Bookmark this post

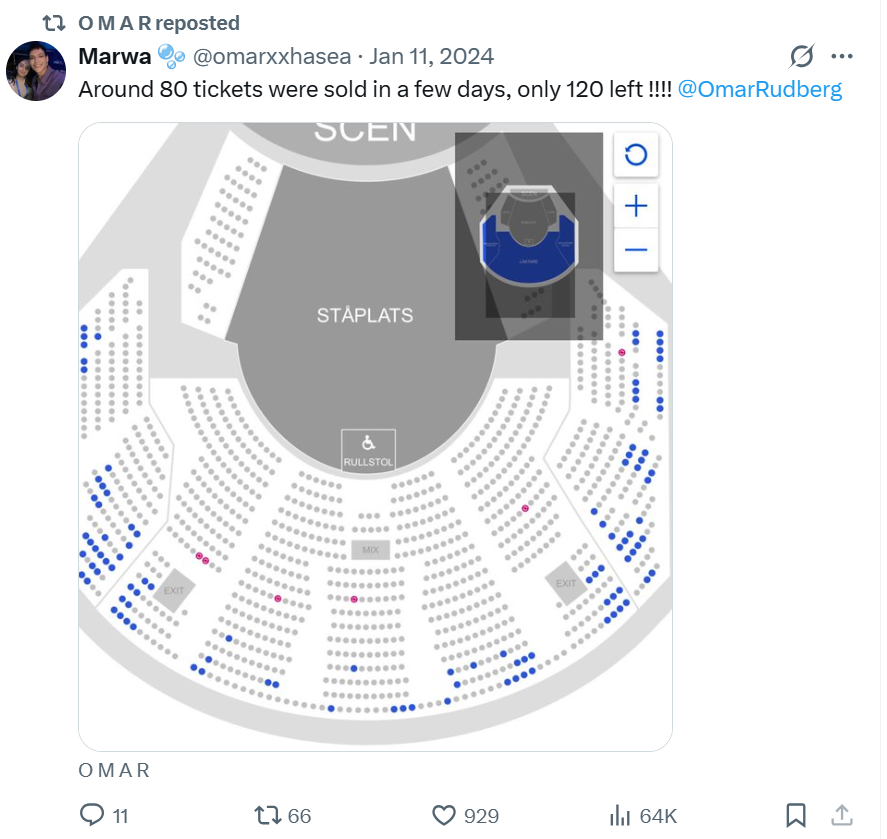click(796, 816)
